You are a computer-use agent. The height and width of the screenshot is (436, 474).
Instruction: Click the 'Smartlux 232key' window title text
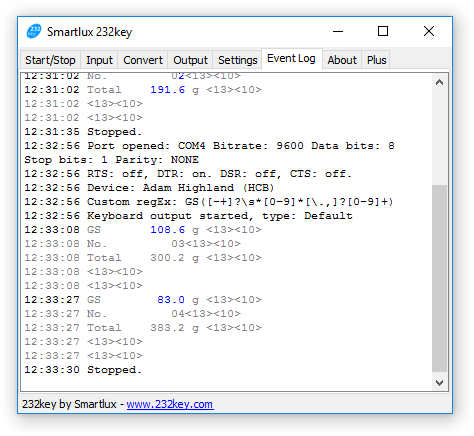[89, 32]
